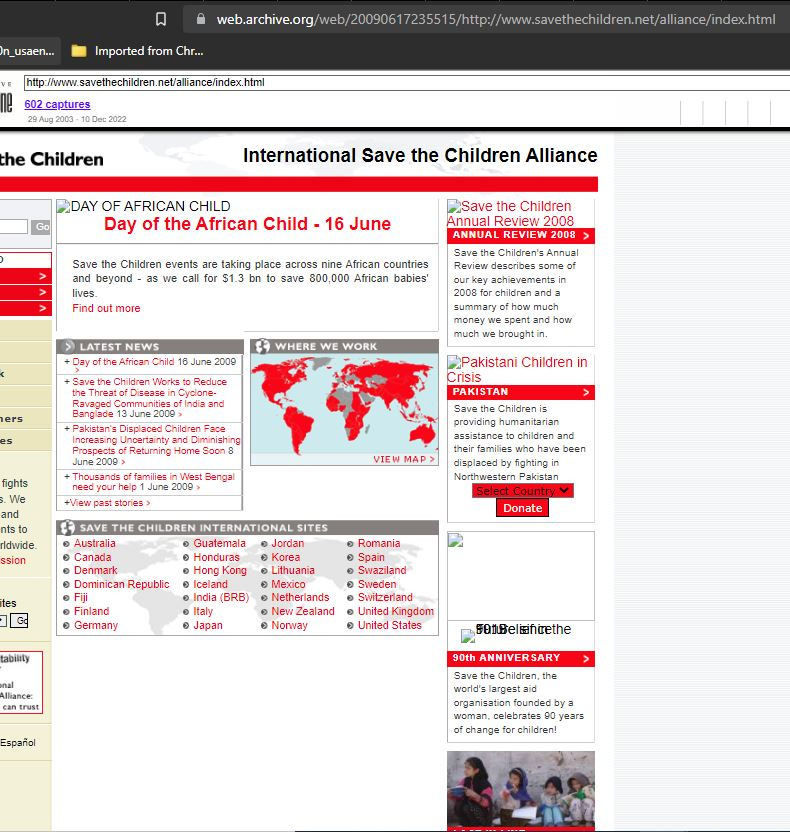The width and height of the screenshot is (790, 832).
Task: Open the Denmark site link
Action: click(96, 570)
